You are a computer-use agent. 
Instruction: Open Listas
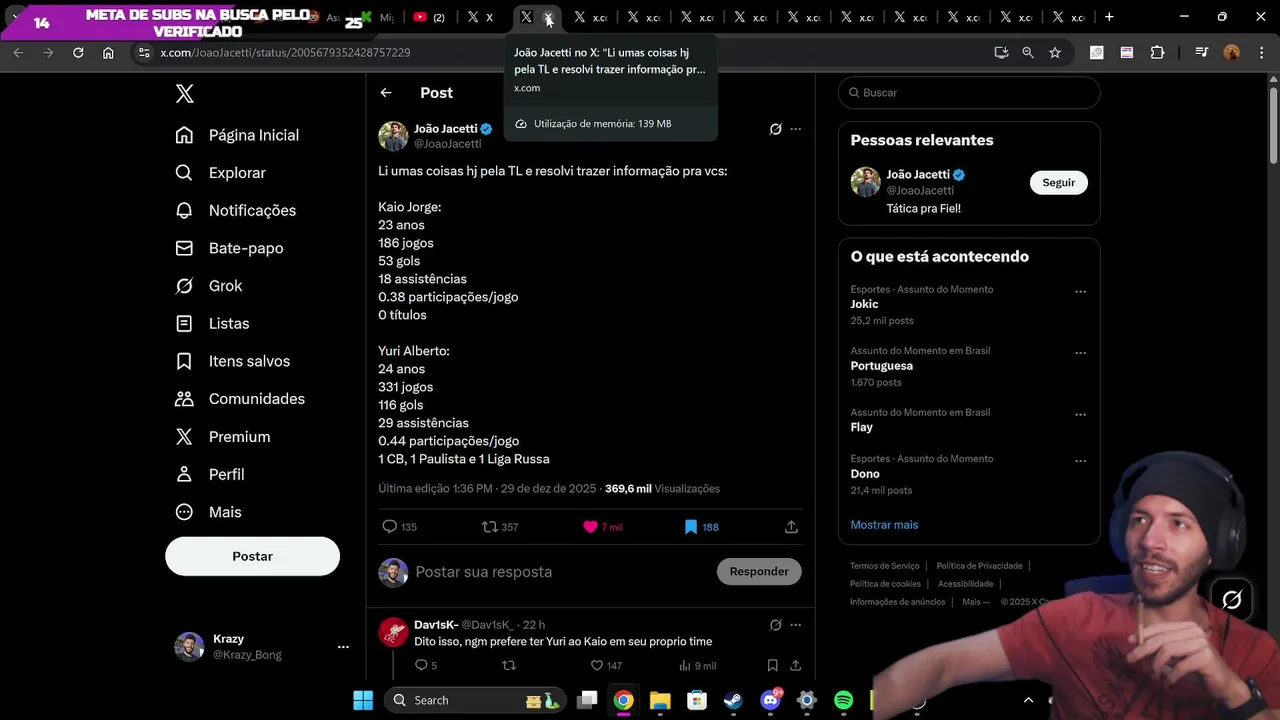212,324
